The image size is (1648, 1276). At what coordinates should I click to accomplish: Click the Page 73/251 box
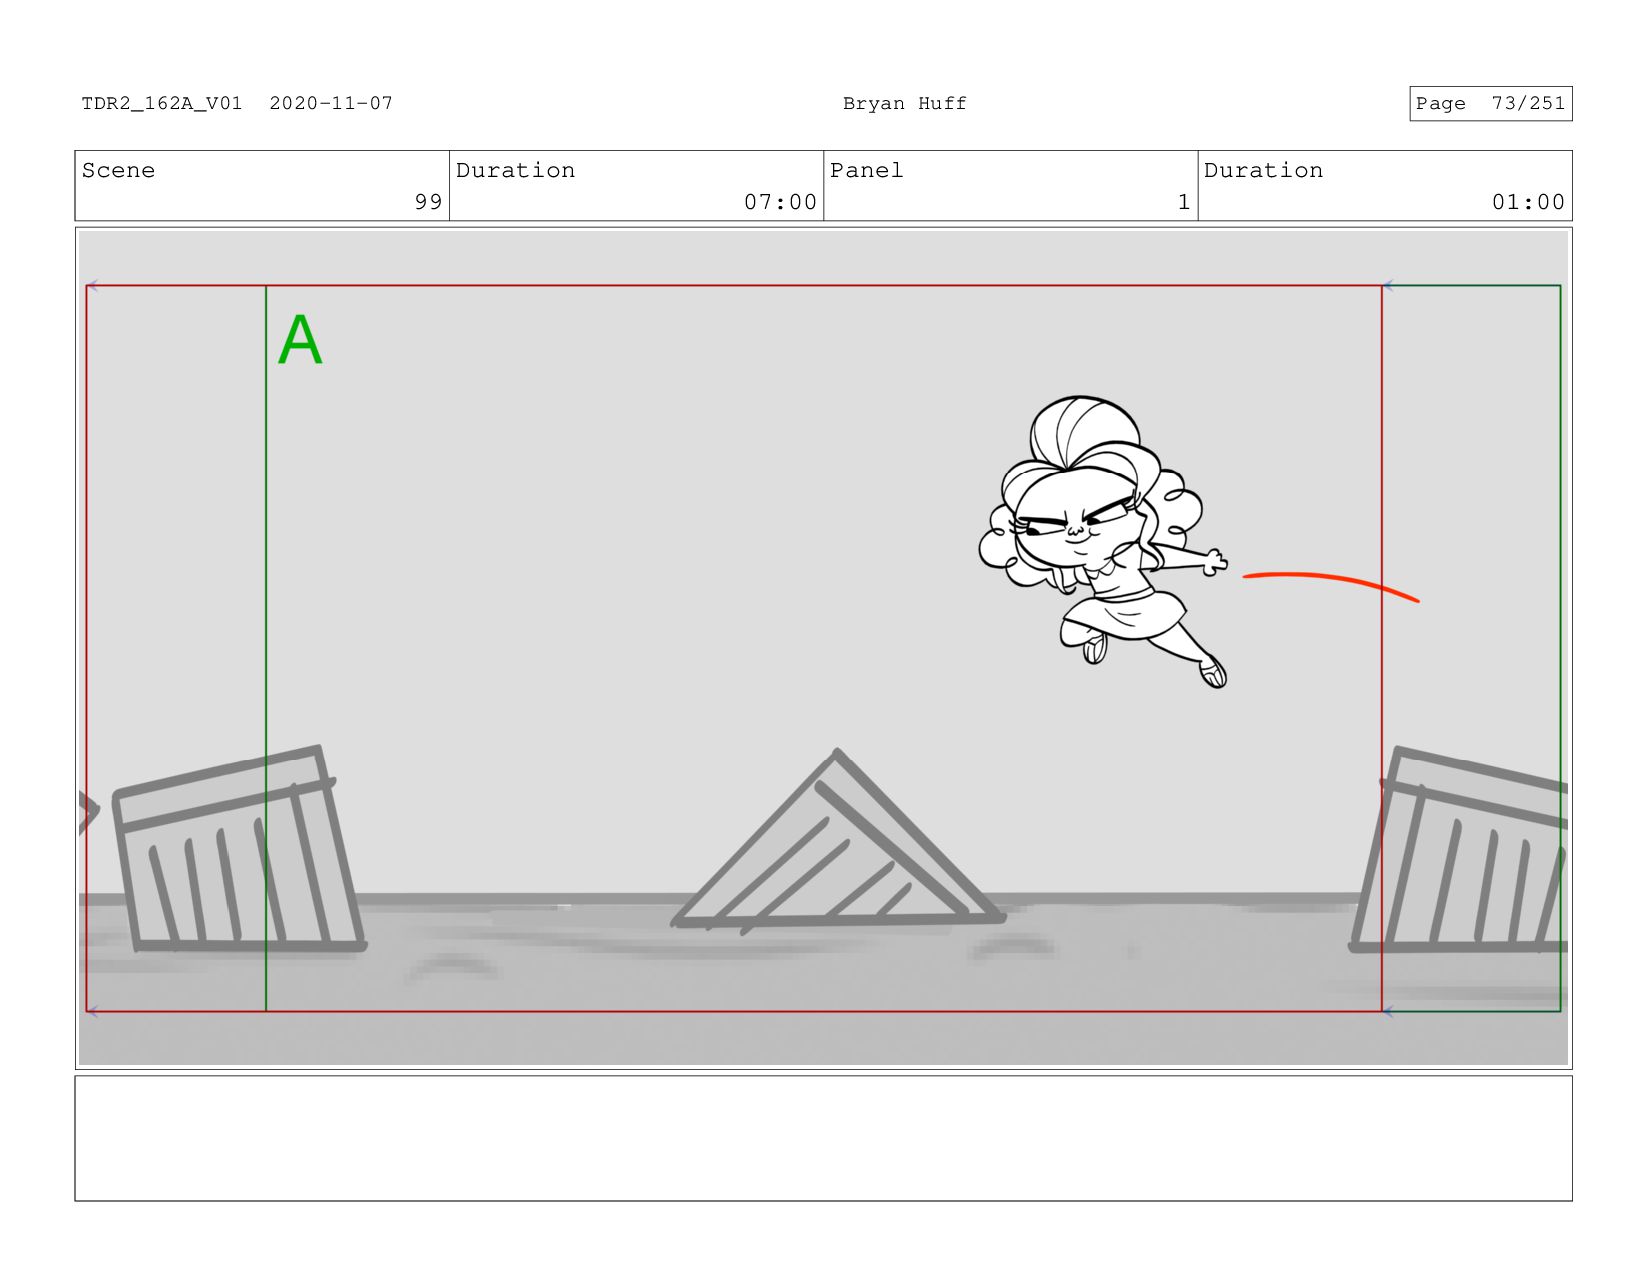click(x=1490, y=104)
